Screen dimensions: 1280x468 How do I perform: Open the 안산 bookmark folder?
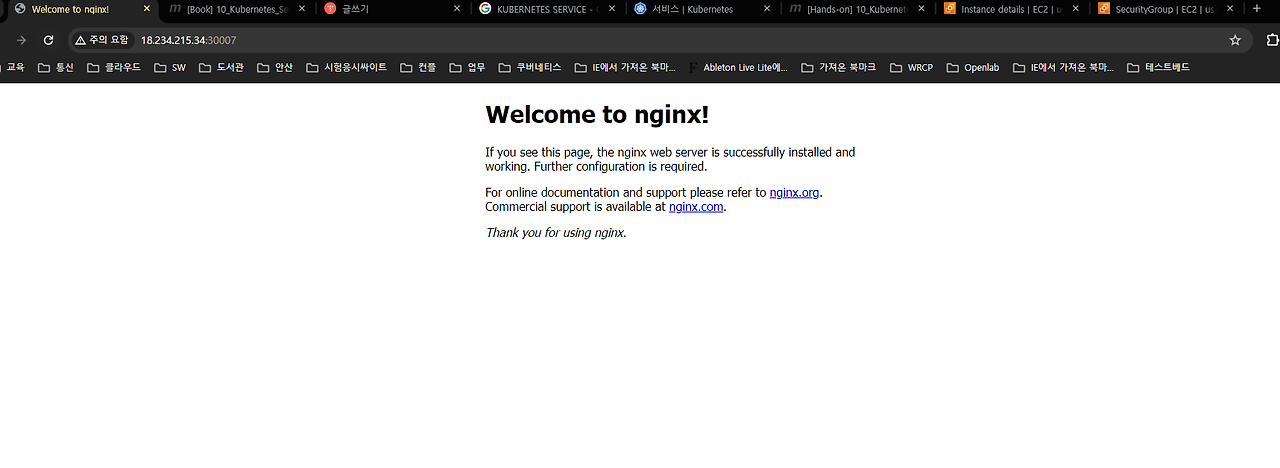[275, 68]
